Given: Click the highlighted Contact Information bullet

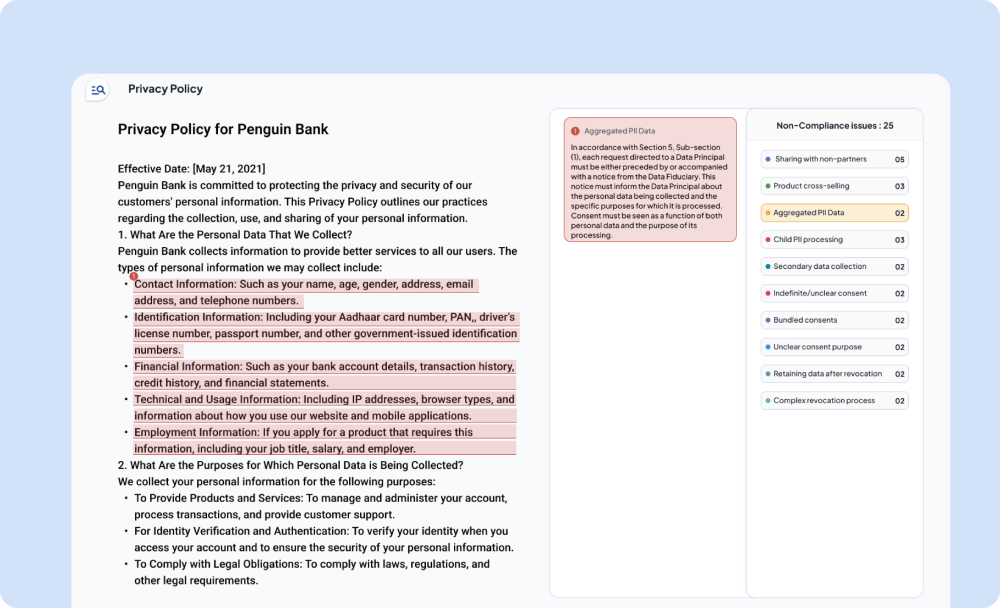Looking at the screenshot, I should (x=305, y=292).
